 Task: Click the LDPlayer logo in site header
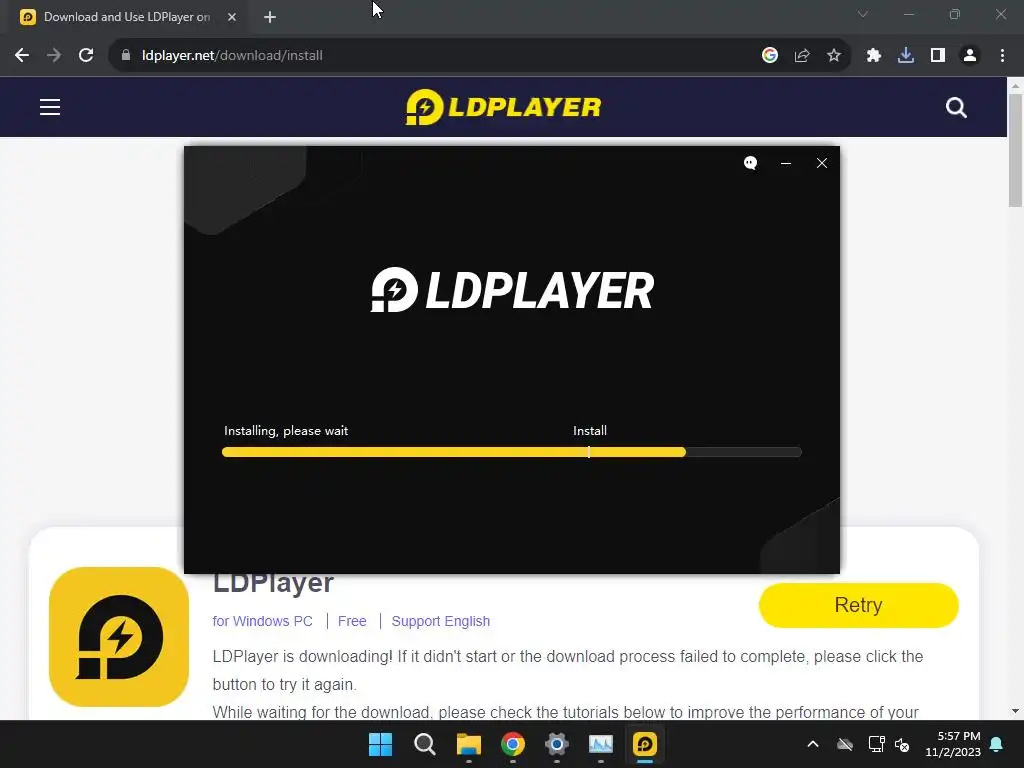click(504, 107)
